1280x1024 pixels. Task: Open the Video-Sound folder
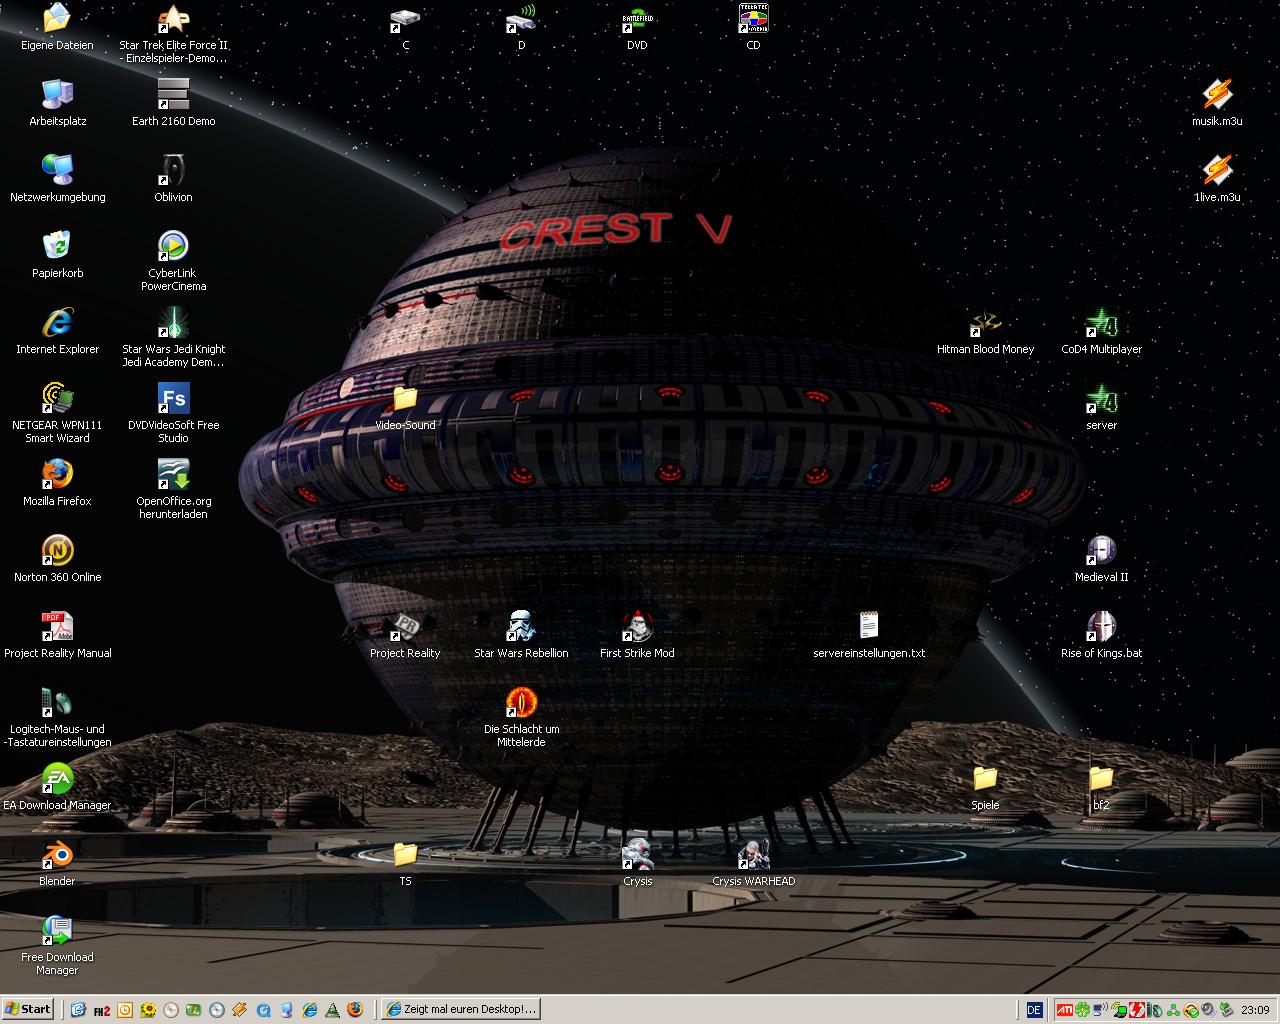click(405, 399)
